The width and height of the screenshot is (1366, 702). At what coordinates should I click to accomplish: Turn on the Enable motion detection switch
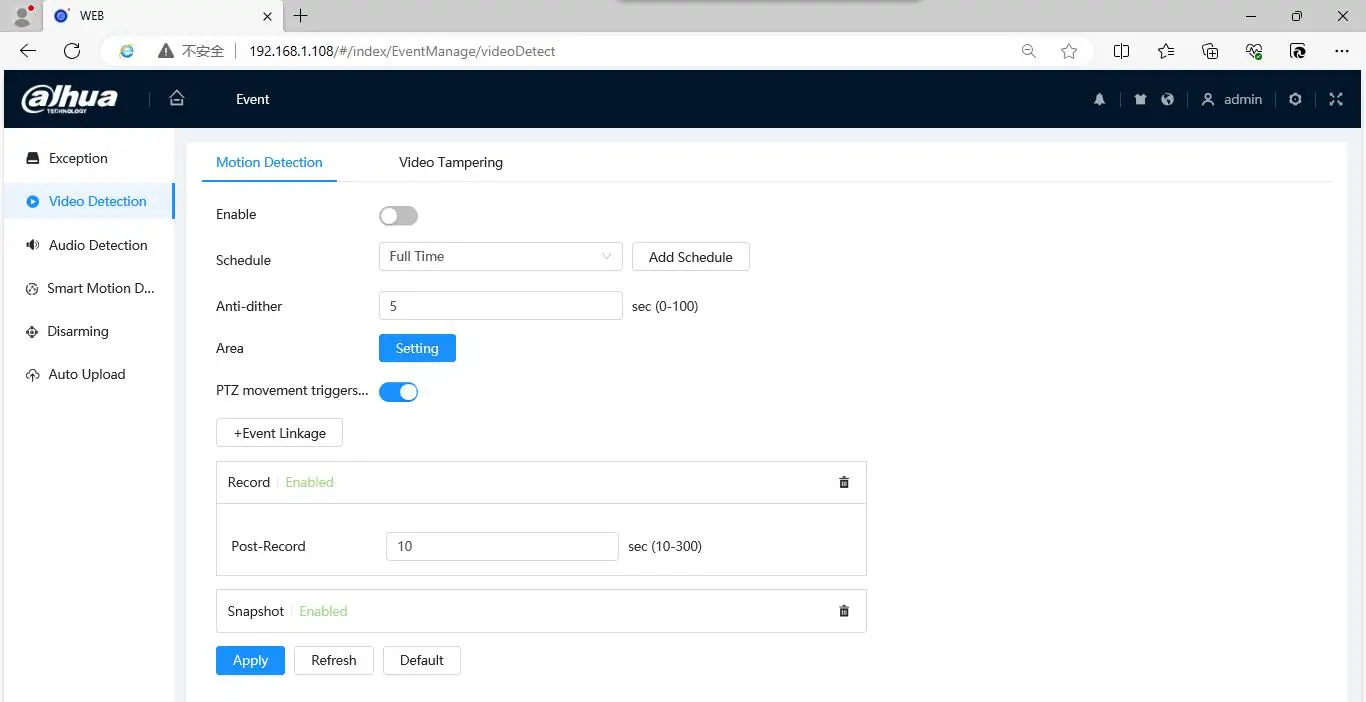pyautogui.click(x=398, y=215)
